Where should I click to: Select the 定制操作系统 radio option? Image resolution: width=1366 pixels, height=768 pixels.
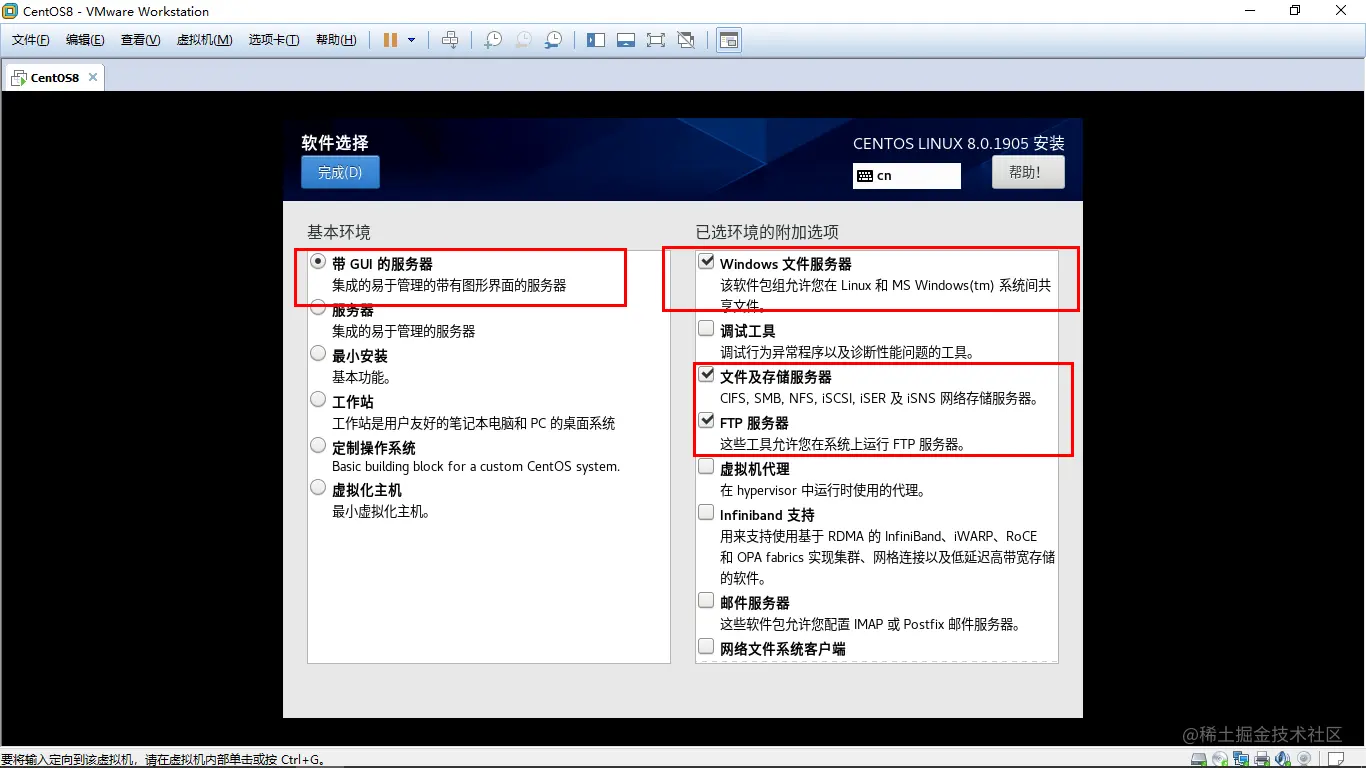(318, 445)
